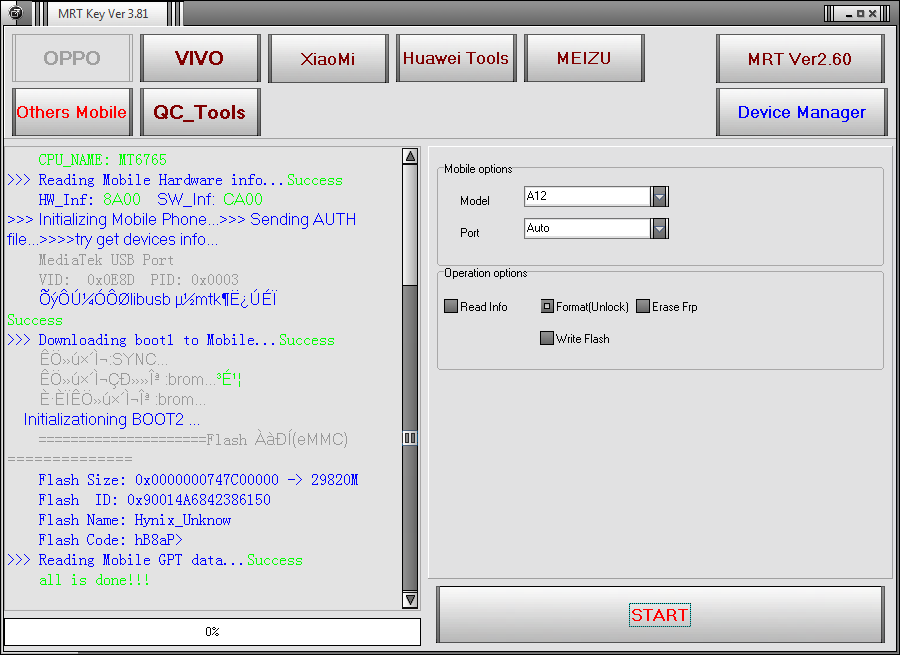Expand the Port dropdown arrow
The image size is (900, 655).
pyautogui.click(x=660, y=229)
